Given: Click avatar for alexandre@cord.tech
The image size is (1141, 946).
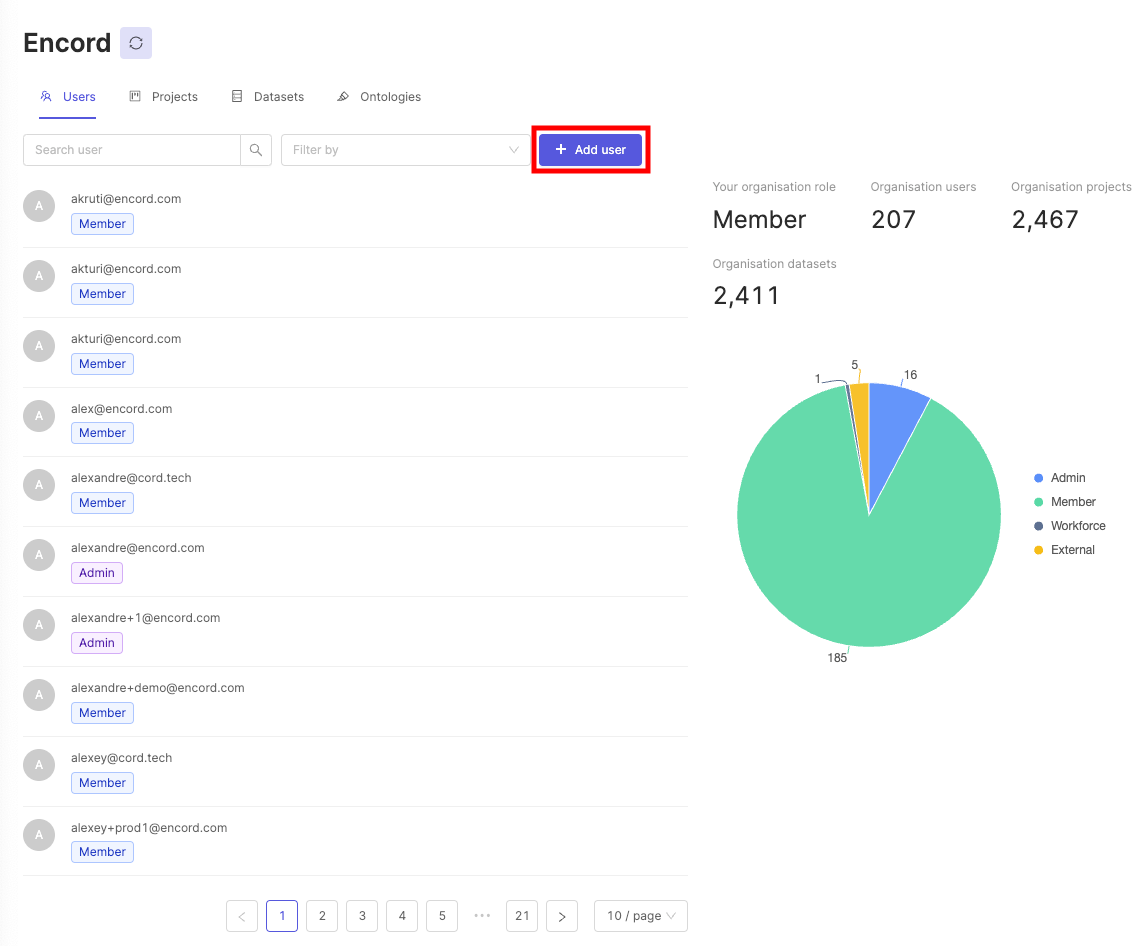Looking at the screenshot, I should pyautogui.click(x=39, y=485).
